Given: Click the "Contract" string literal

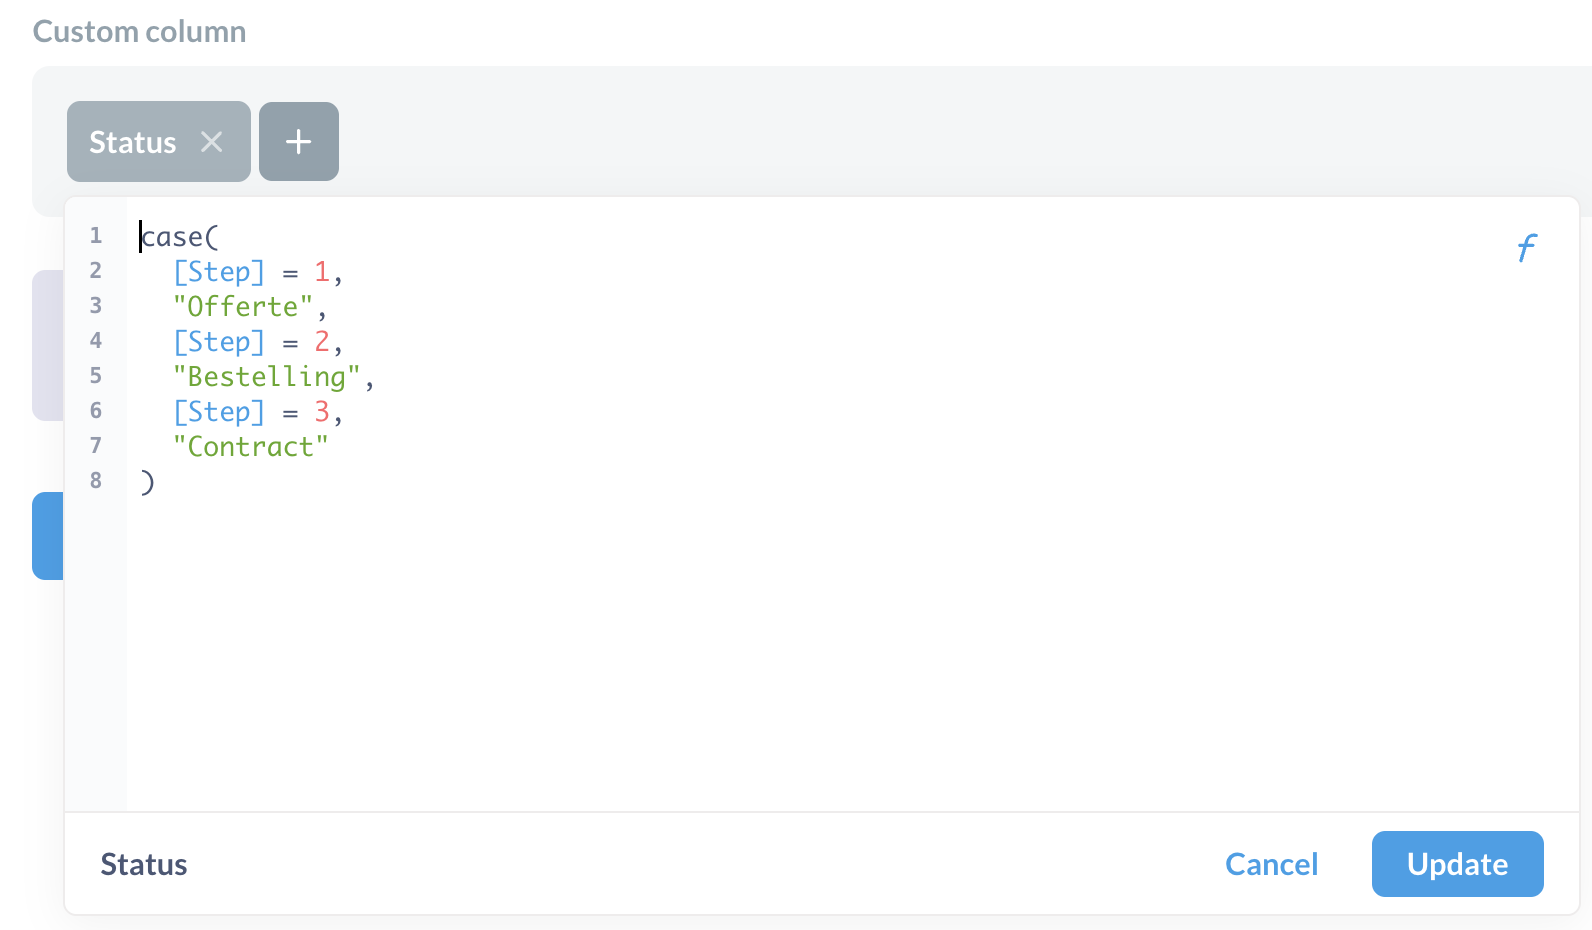Looking at the screenshot, I should [x=251, y=447].
